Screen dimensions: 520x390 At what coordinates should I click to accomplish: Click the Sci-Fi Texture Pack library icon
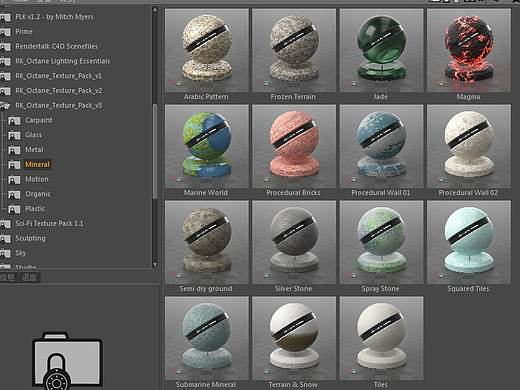point(5,224)
